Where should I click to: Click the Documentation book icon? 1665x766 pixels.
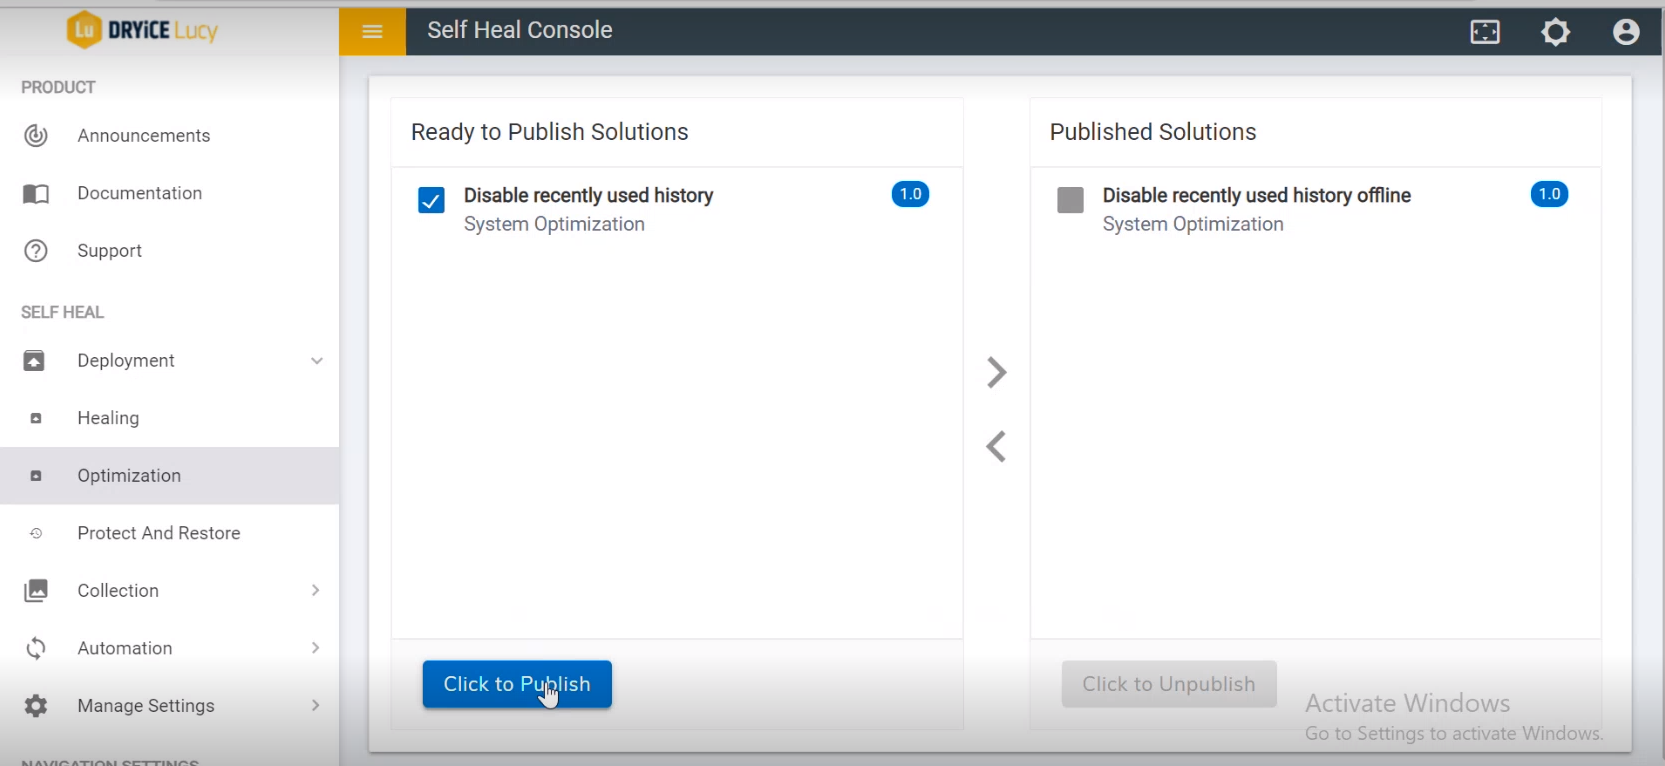[x=36, y=194]
